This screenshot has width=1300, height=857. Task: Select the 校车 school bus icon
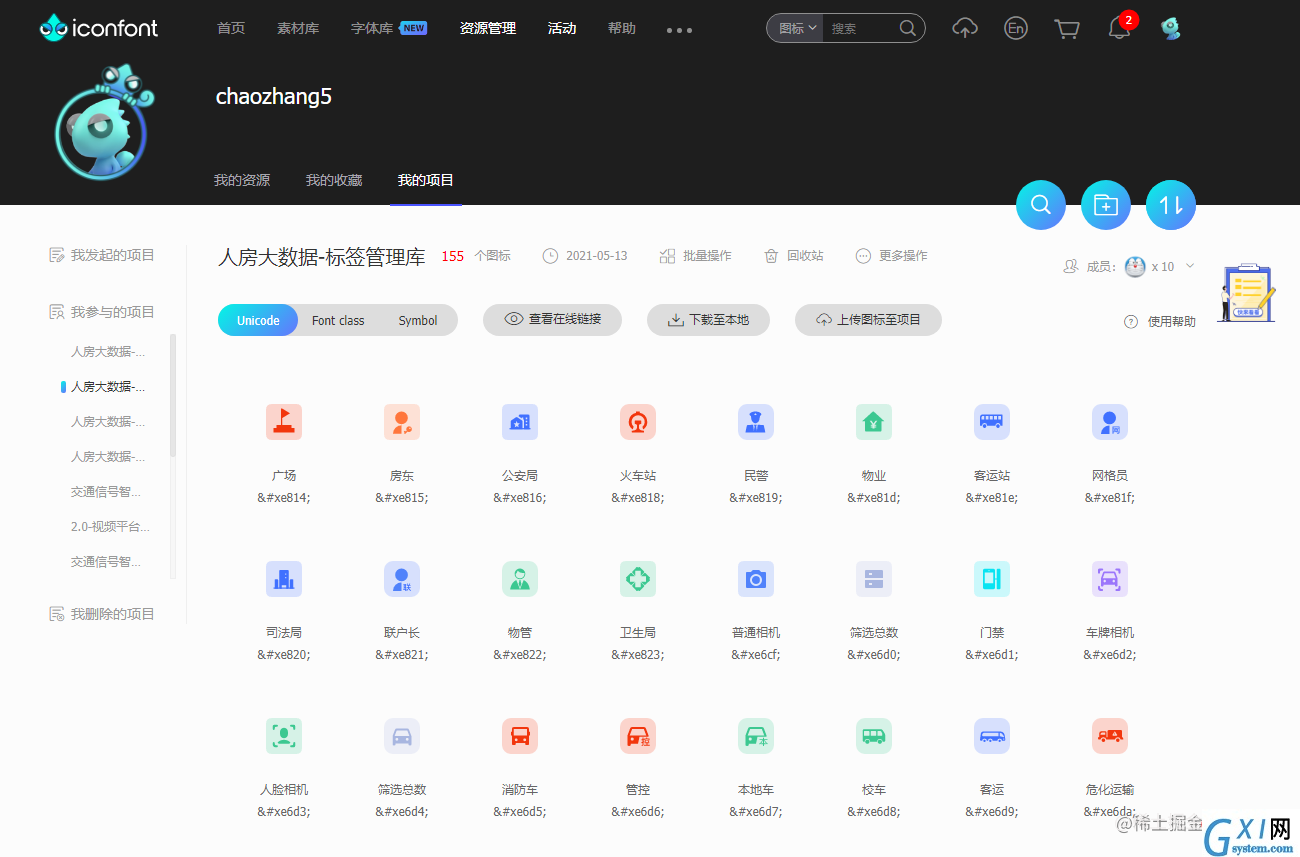874,736
